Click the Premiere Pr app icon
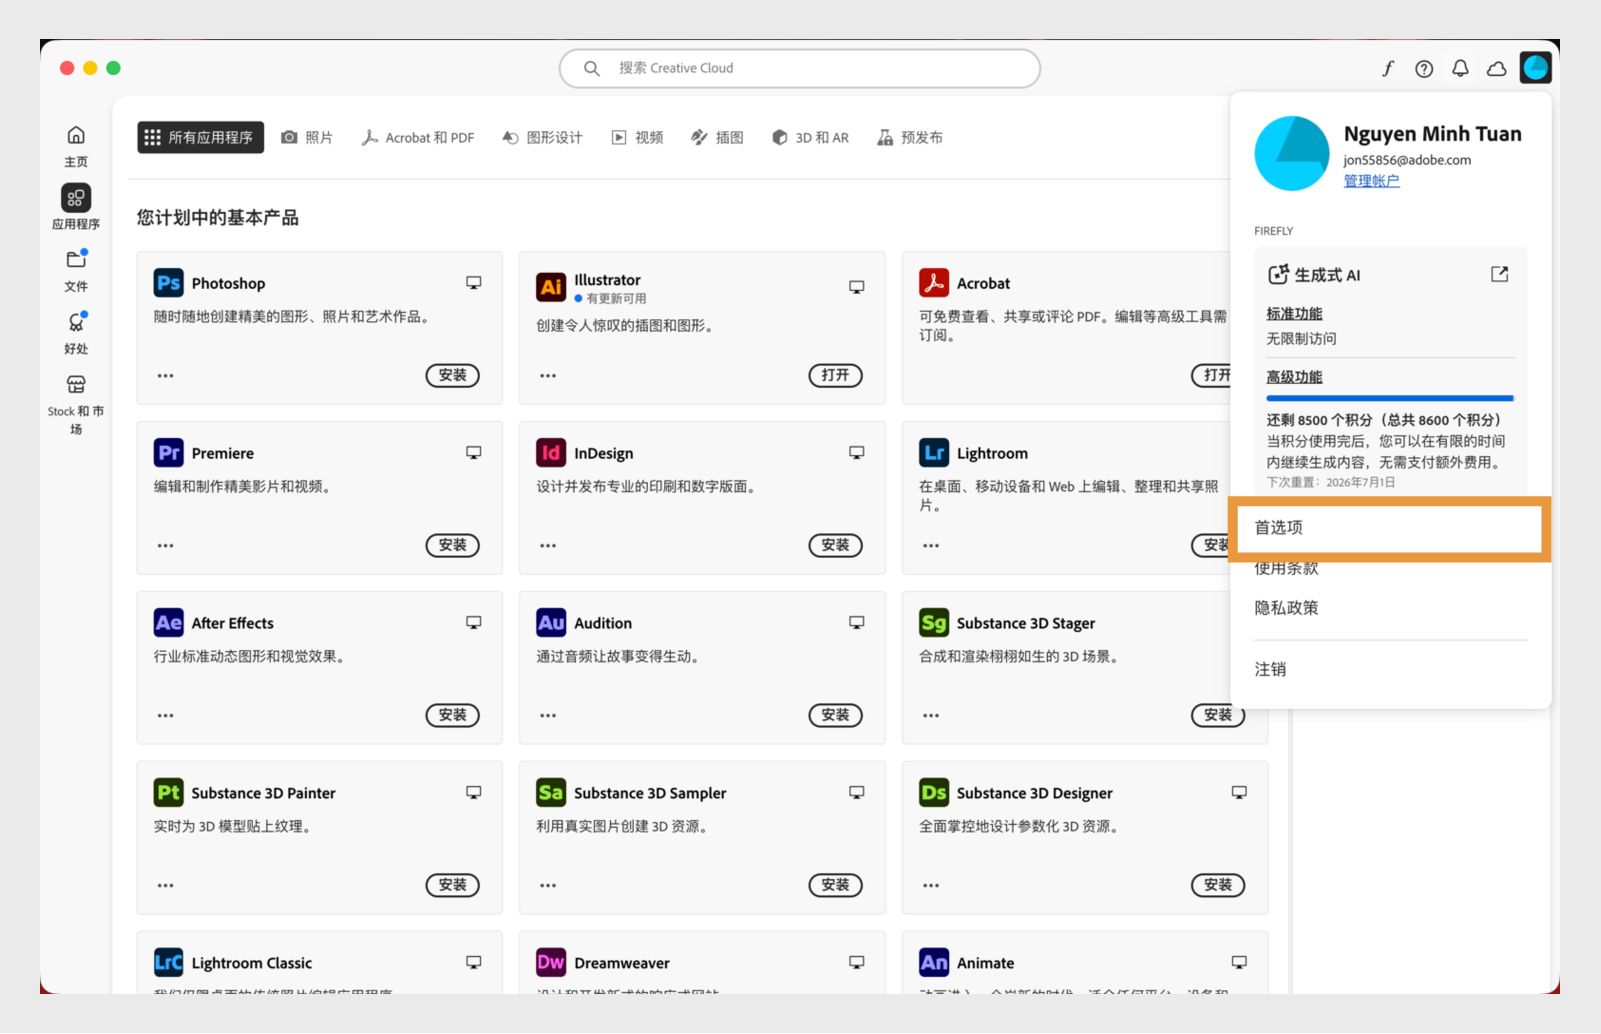Image resolution: width=1601 pixels, height=1034 pixels. (169, 453)
